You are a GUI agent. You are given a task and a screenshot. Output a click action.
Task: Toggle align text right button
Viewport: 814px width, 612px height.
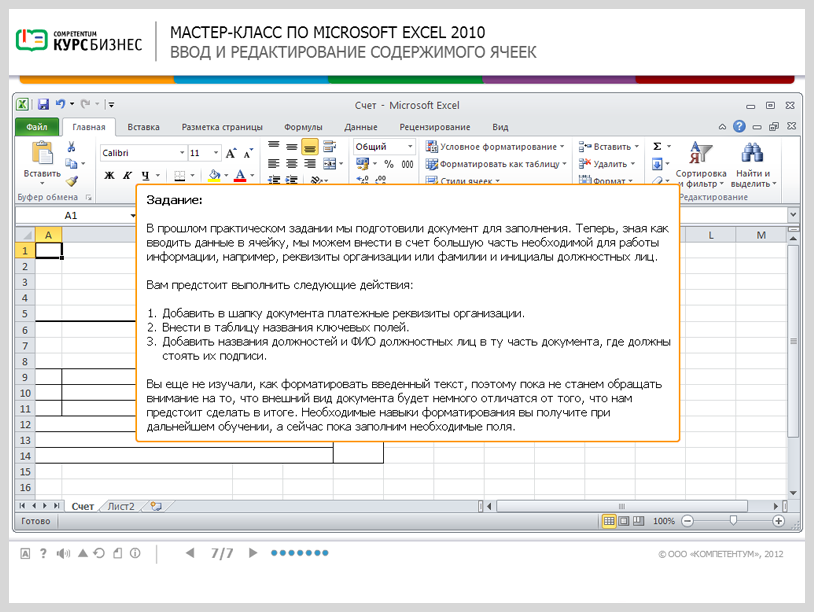[310, 164]
